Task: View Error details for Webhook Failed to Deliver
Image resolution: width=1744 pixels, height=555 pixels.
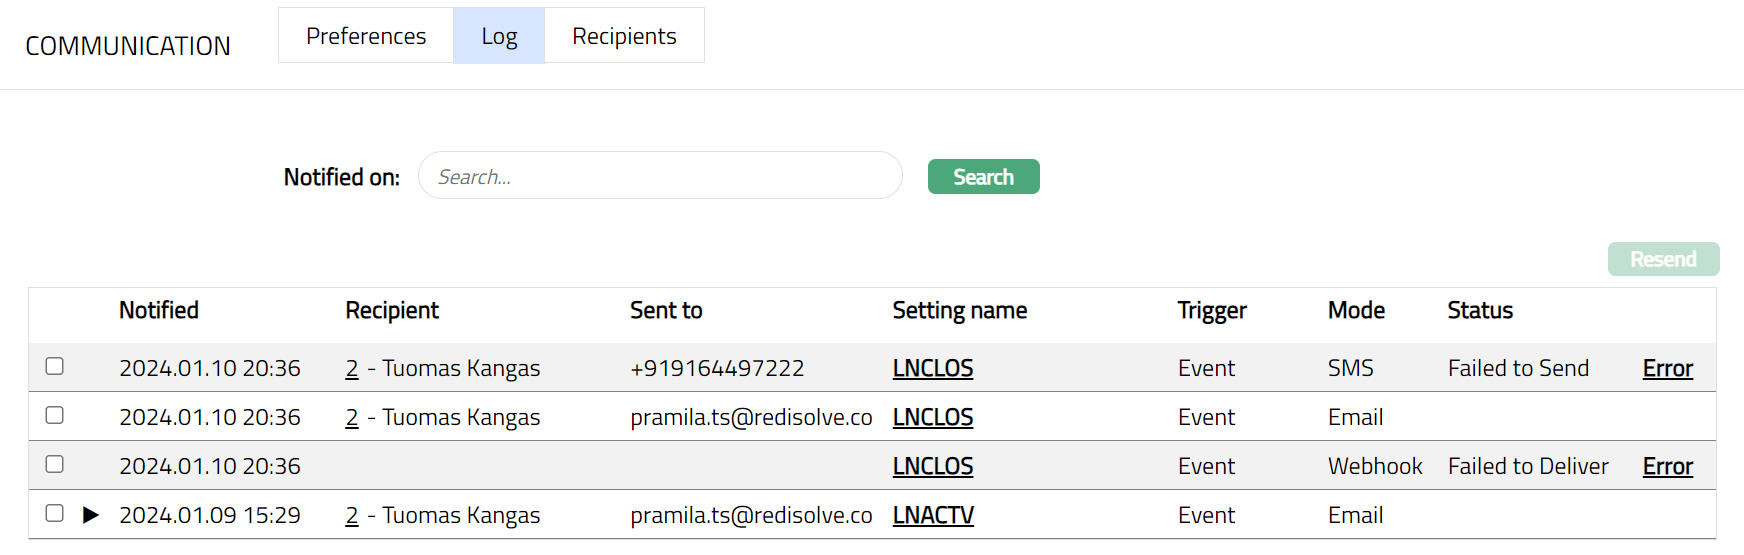Action: [x=1667, y=467]
